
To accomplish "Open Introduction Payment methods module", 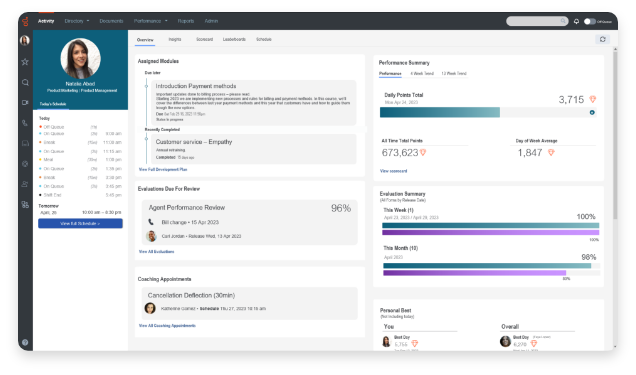I will [254, 103].
